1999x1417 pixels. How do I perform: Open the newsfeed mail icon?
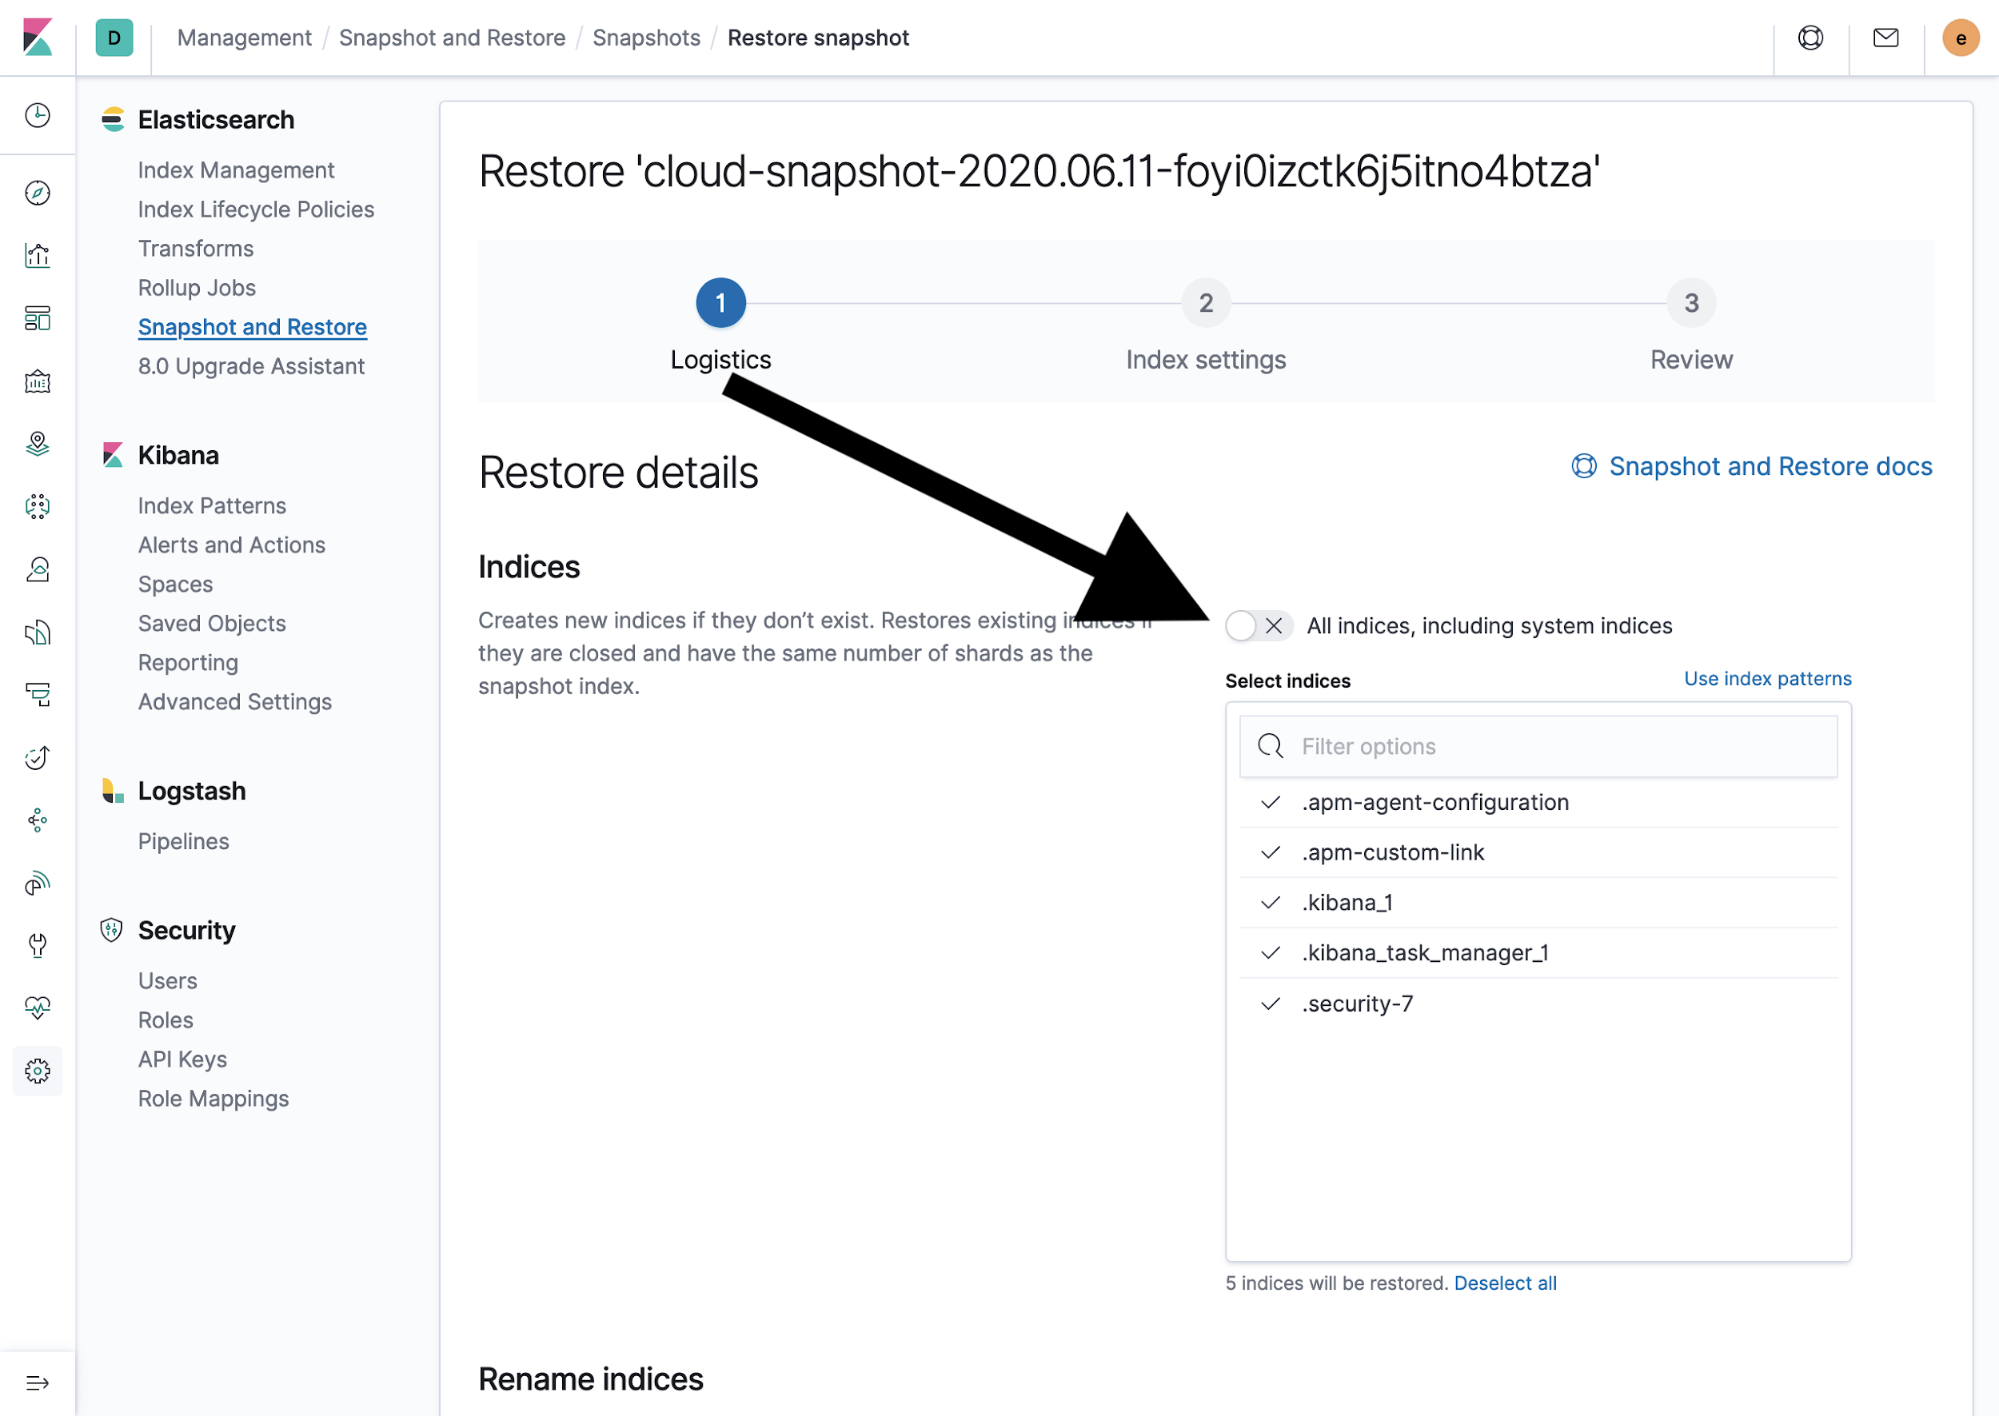coord(1885,38)
